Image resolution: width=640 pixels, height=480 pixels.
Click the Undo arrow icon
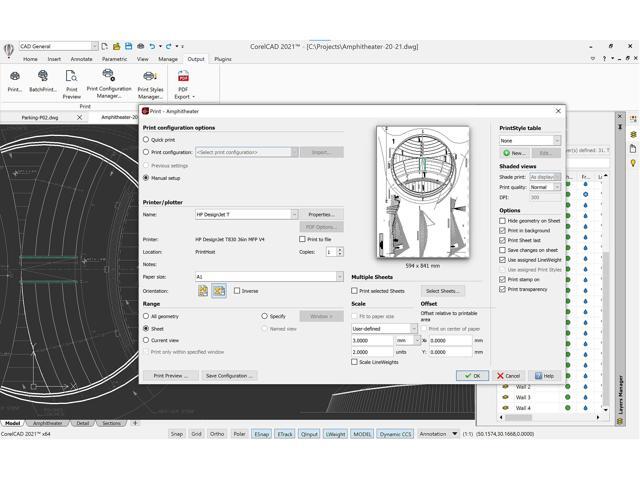[x=152, y=46]
